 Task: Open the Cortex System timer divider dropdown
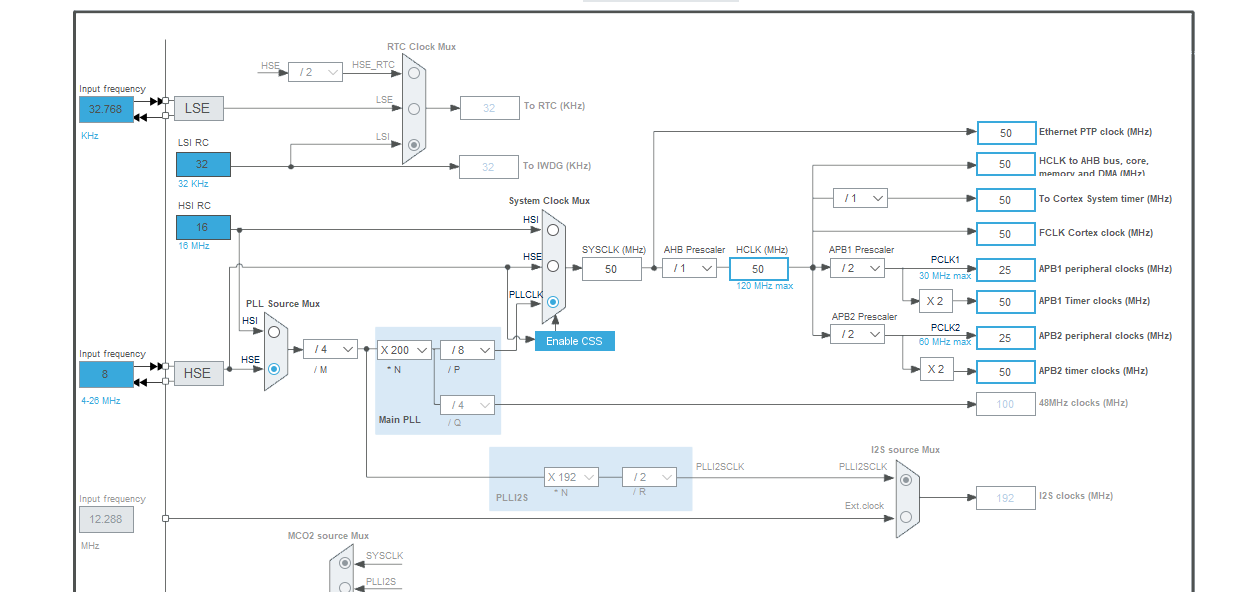[x=858, y=197]
